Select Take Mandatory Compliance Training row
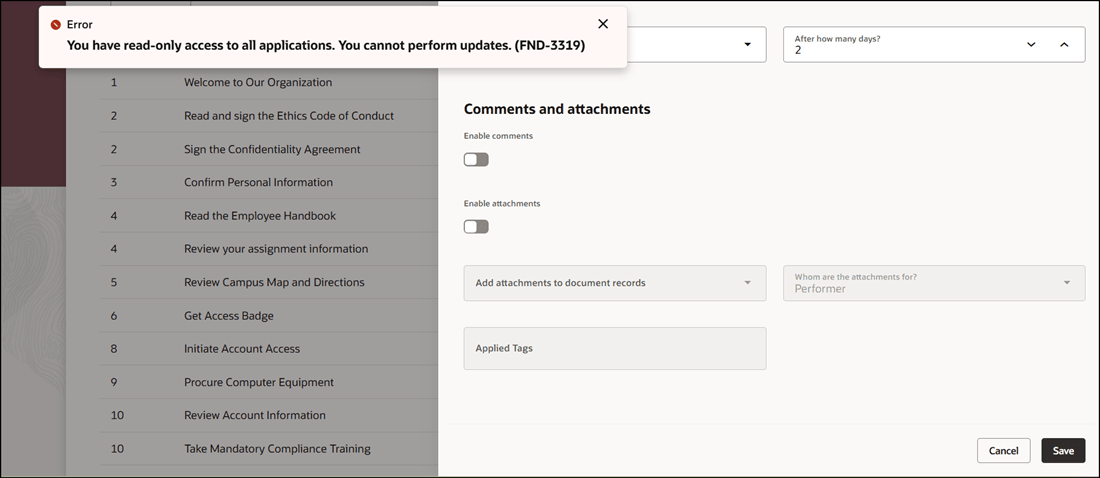This screenshot has width=1100, height=478. tap(277, 449)
